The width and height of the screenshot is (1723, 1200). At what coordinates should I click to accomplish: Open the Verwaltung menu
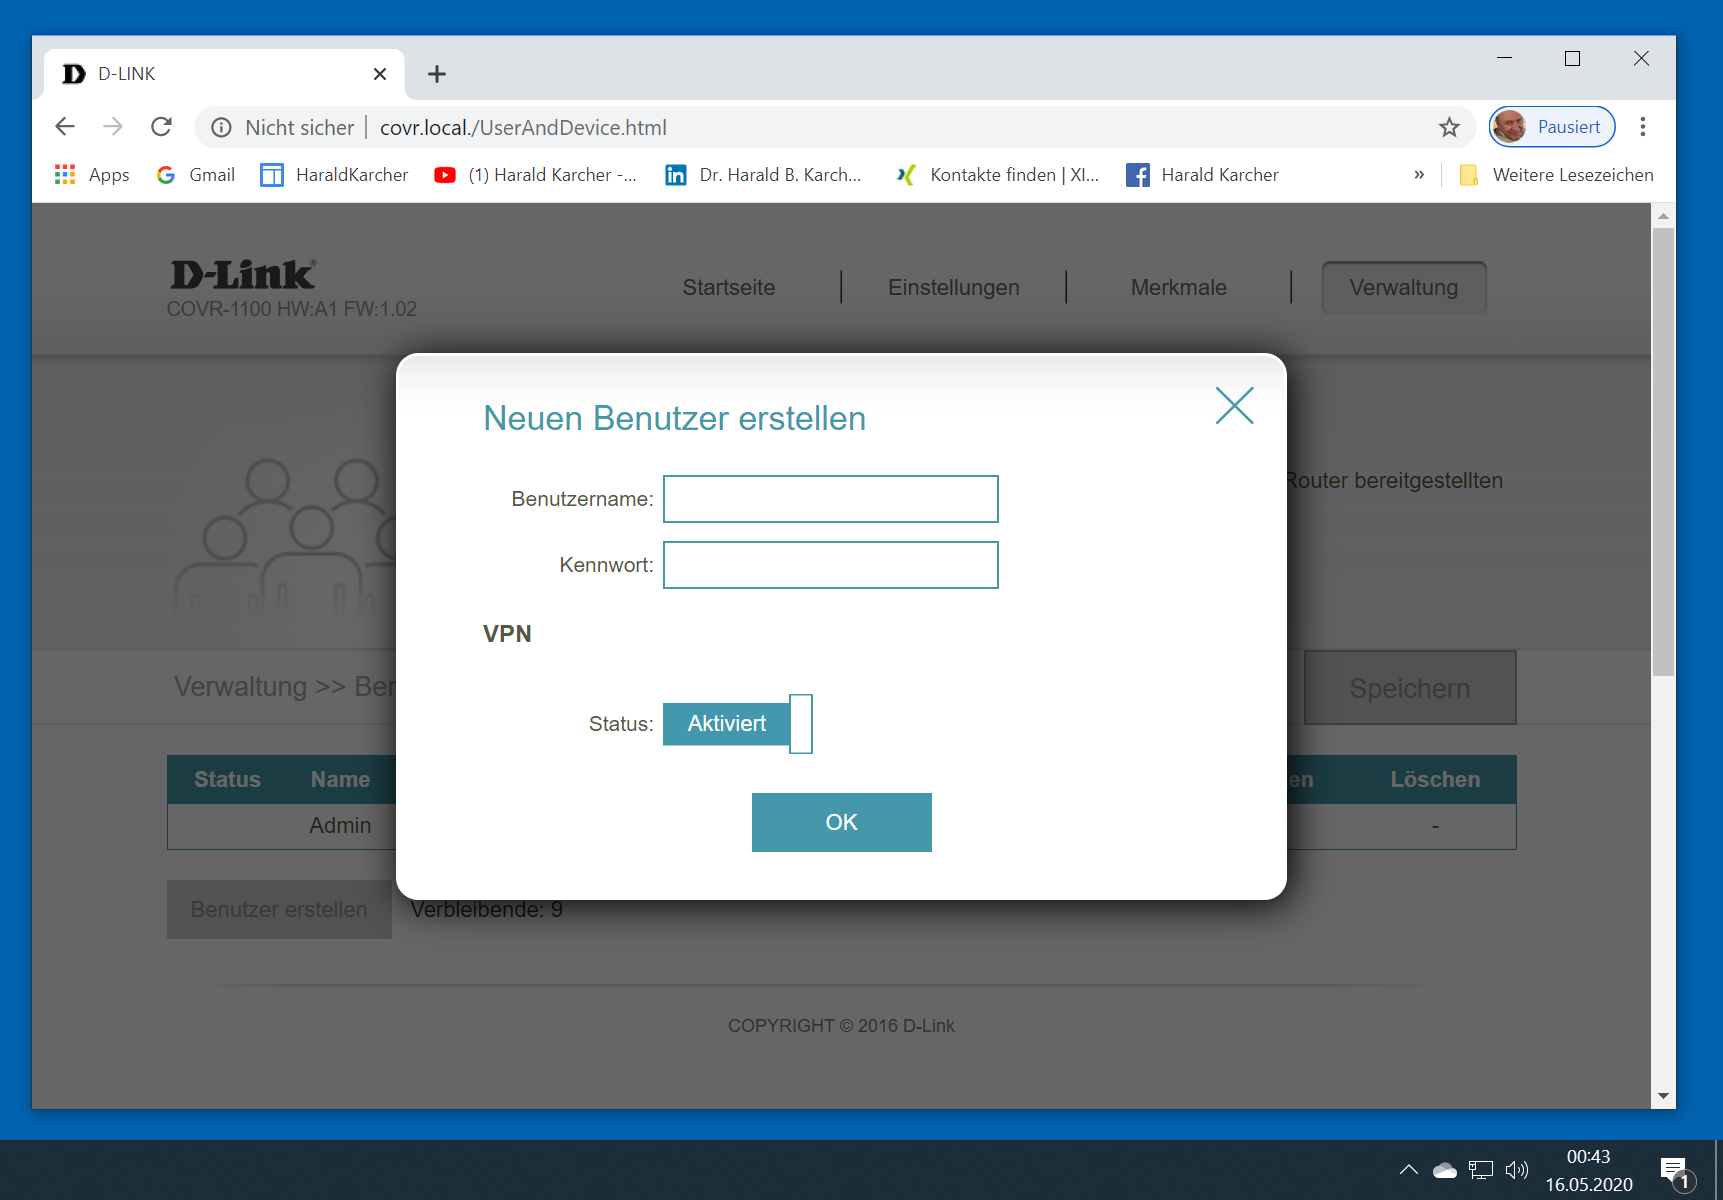pos(1404,288)
